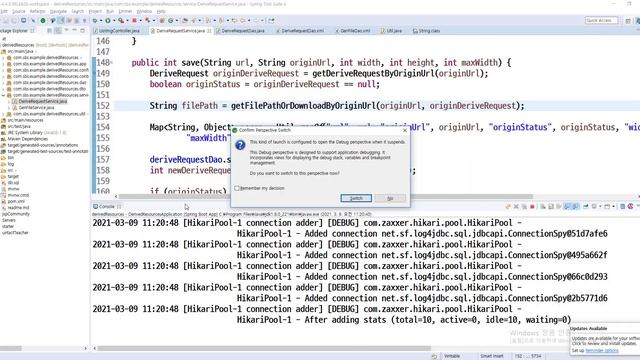Click No in the perspective switch dialog

click(x=390, y=198)
